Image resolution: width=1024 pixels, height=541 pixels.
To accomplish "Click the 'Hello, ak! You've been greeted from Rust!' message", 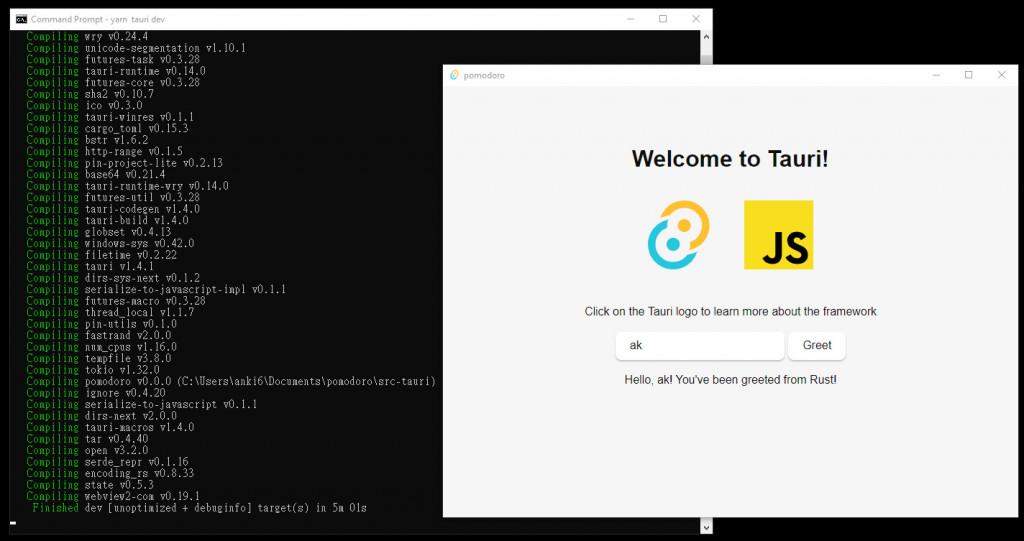I will 730,380.
